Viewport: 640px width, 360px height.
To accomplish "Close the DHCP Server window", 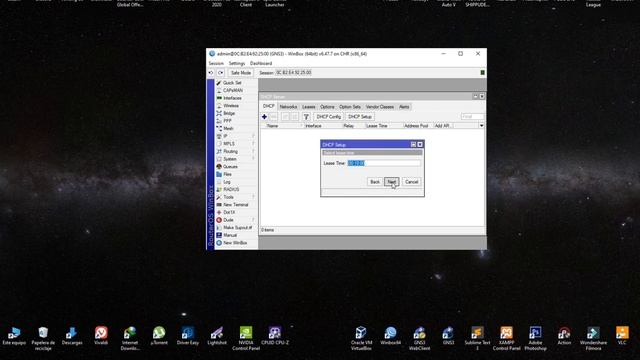I will click(482, 96).
